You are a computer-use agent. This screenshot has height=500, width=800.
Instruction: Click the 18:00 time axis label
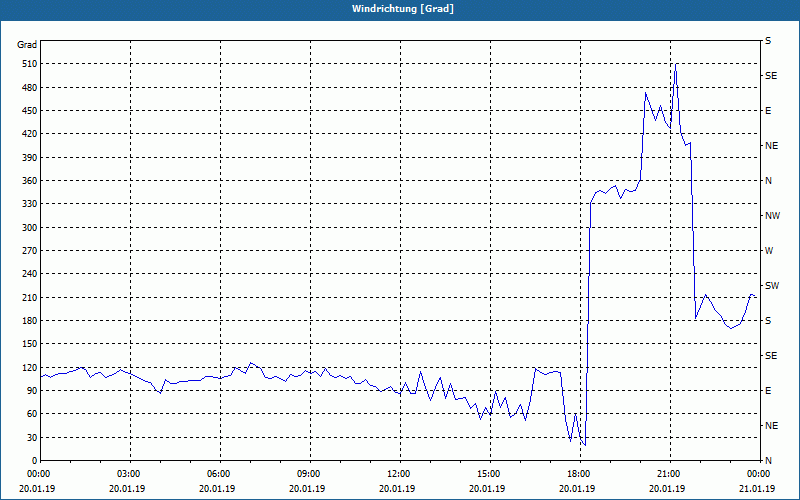click(x=580, y=474)
